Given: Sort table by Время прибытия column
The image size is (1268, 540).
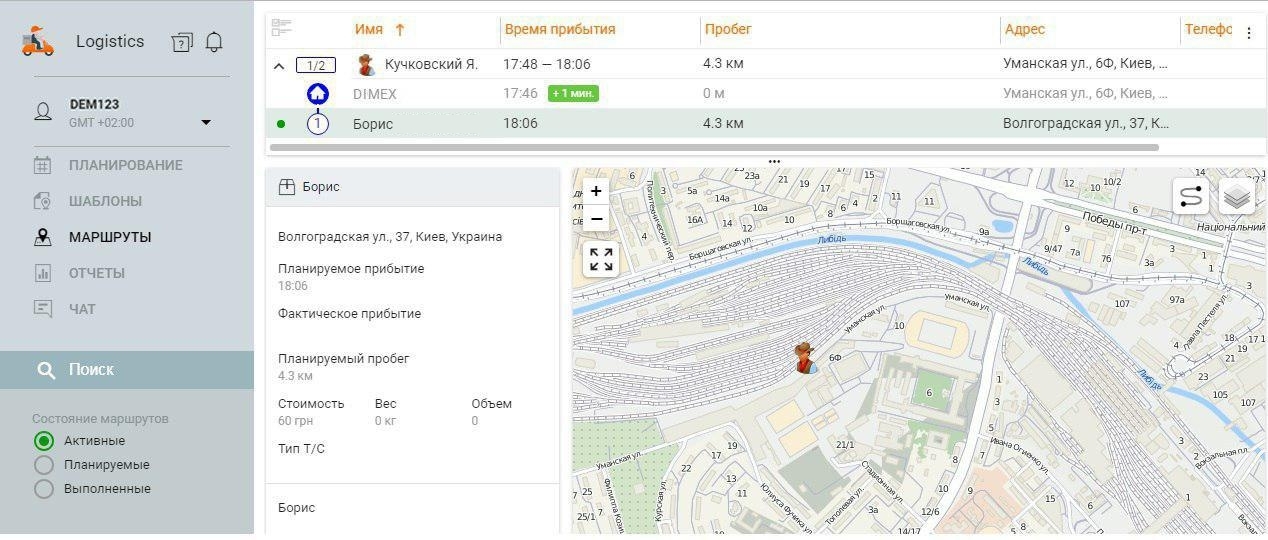Looking at the screenshot, I should [x=559, y=29].
